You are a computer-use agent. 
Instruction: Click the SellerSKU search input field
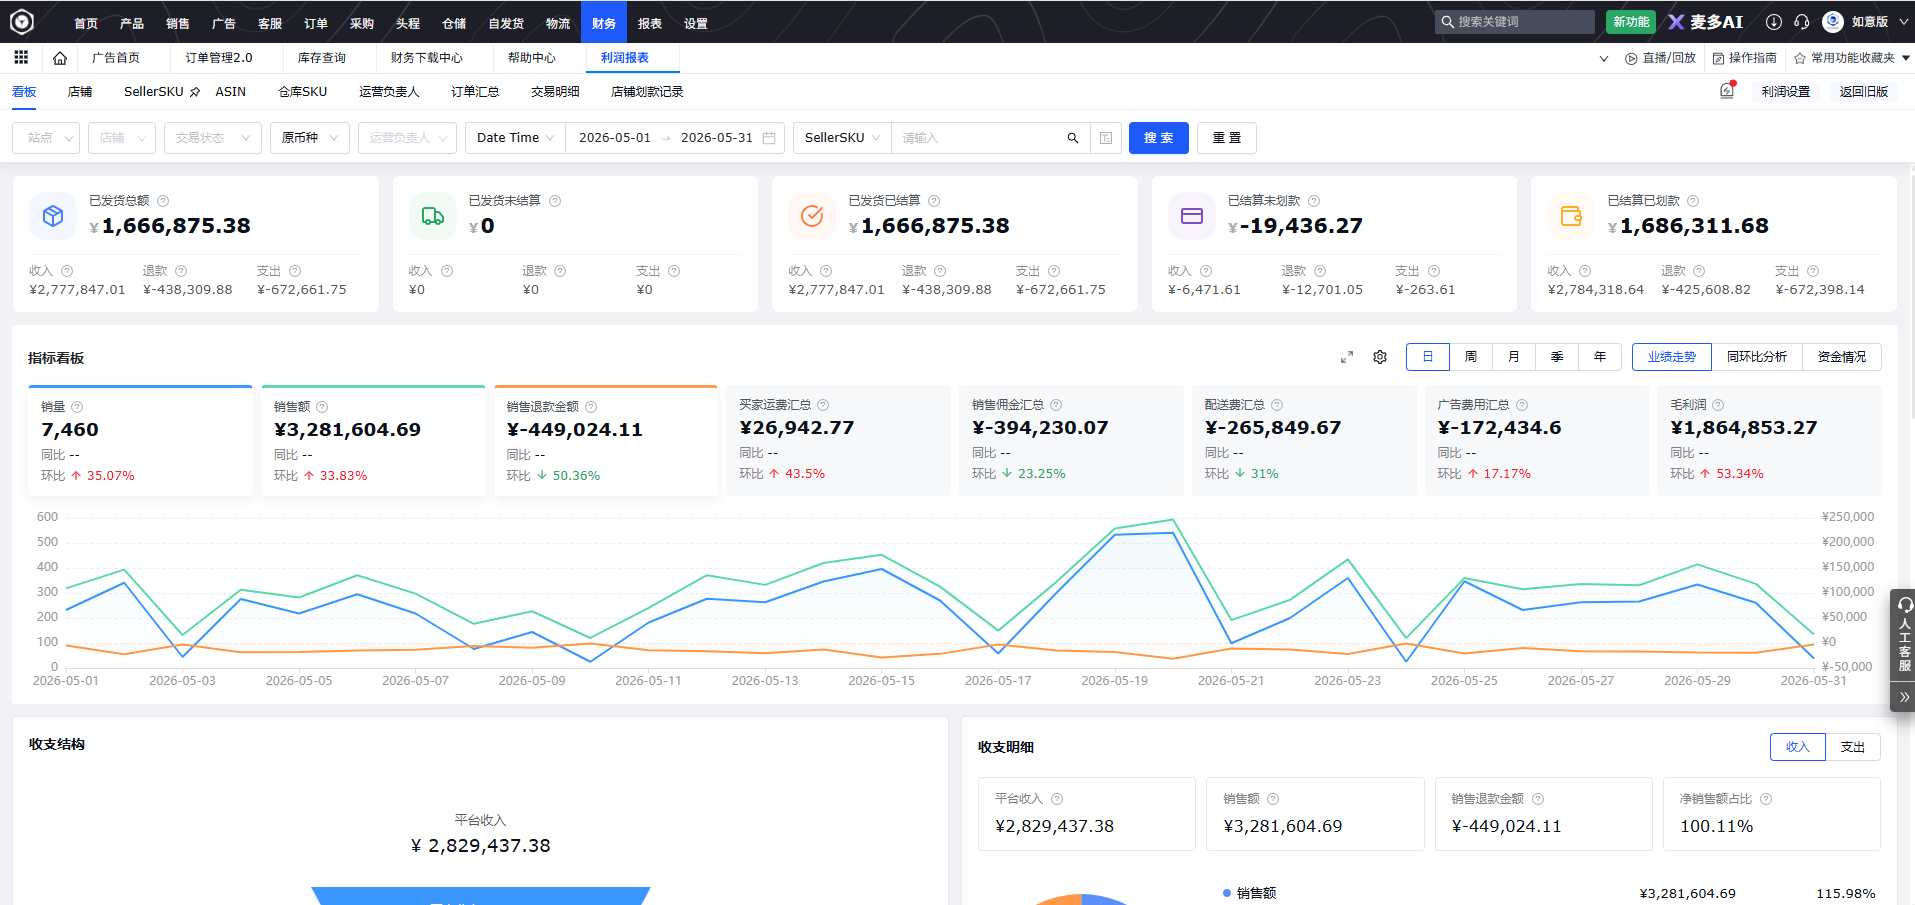(980, 138)
